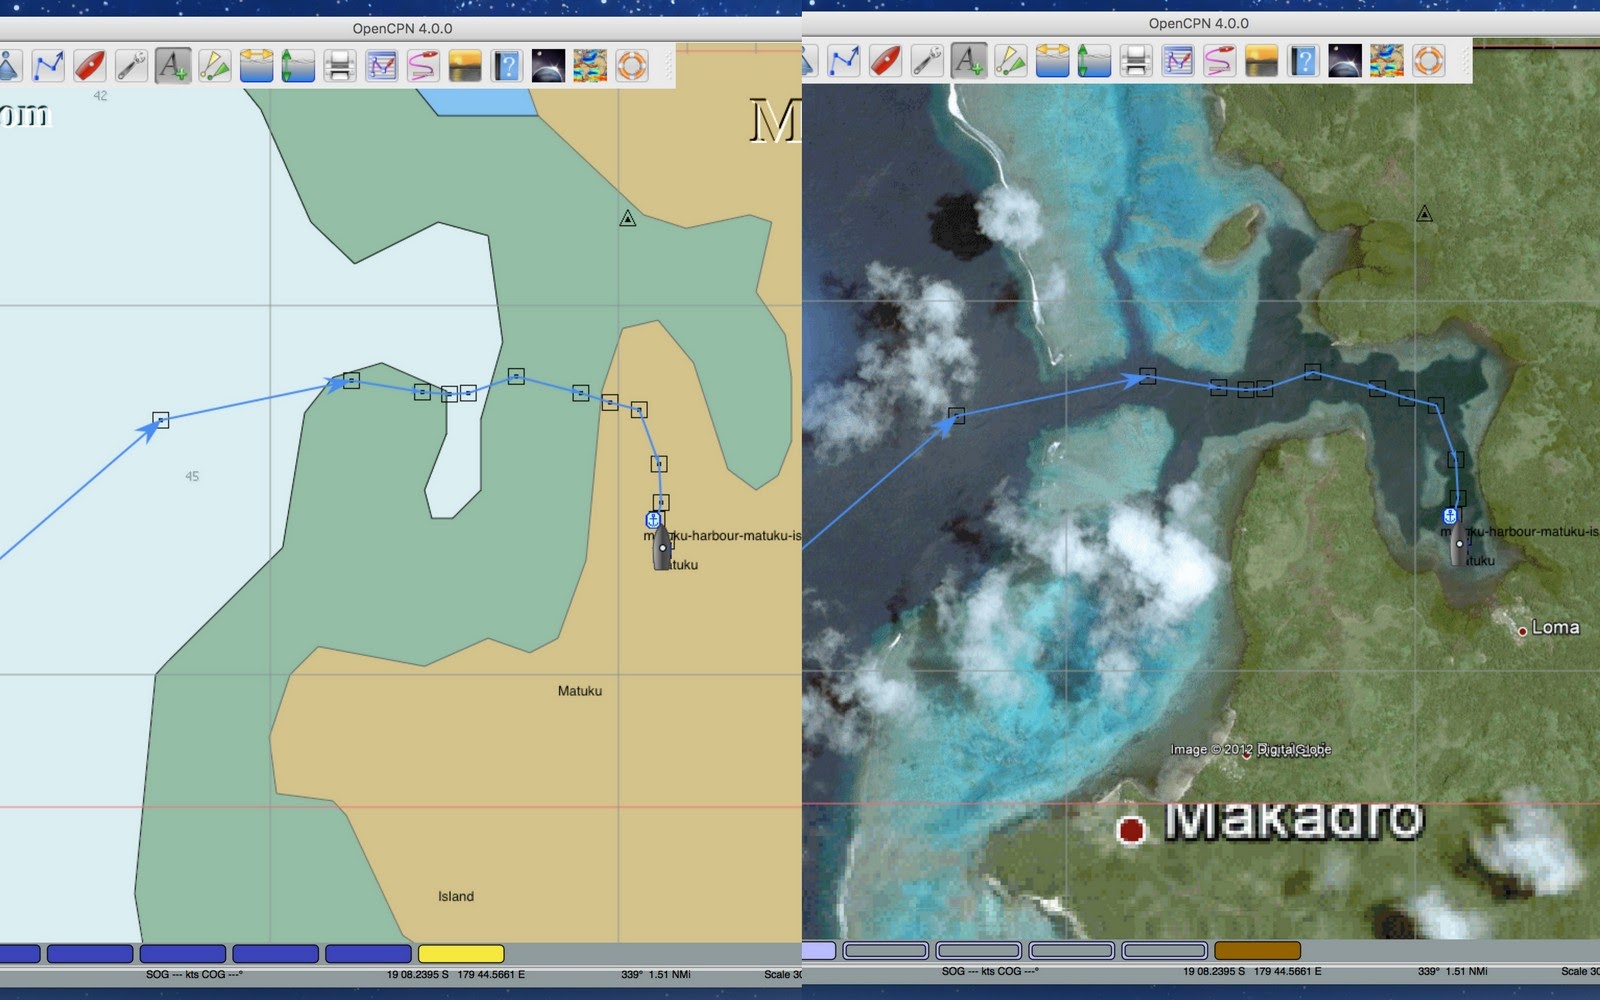Click the own-ship boat symbol in vector chart
The image size is (1600, 1000).
[662, 547]
